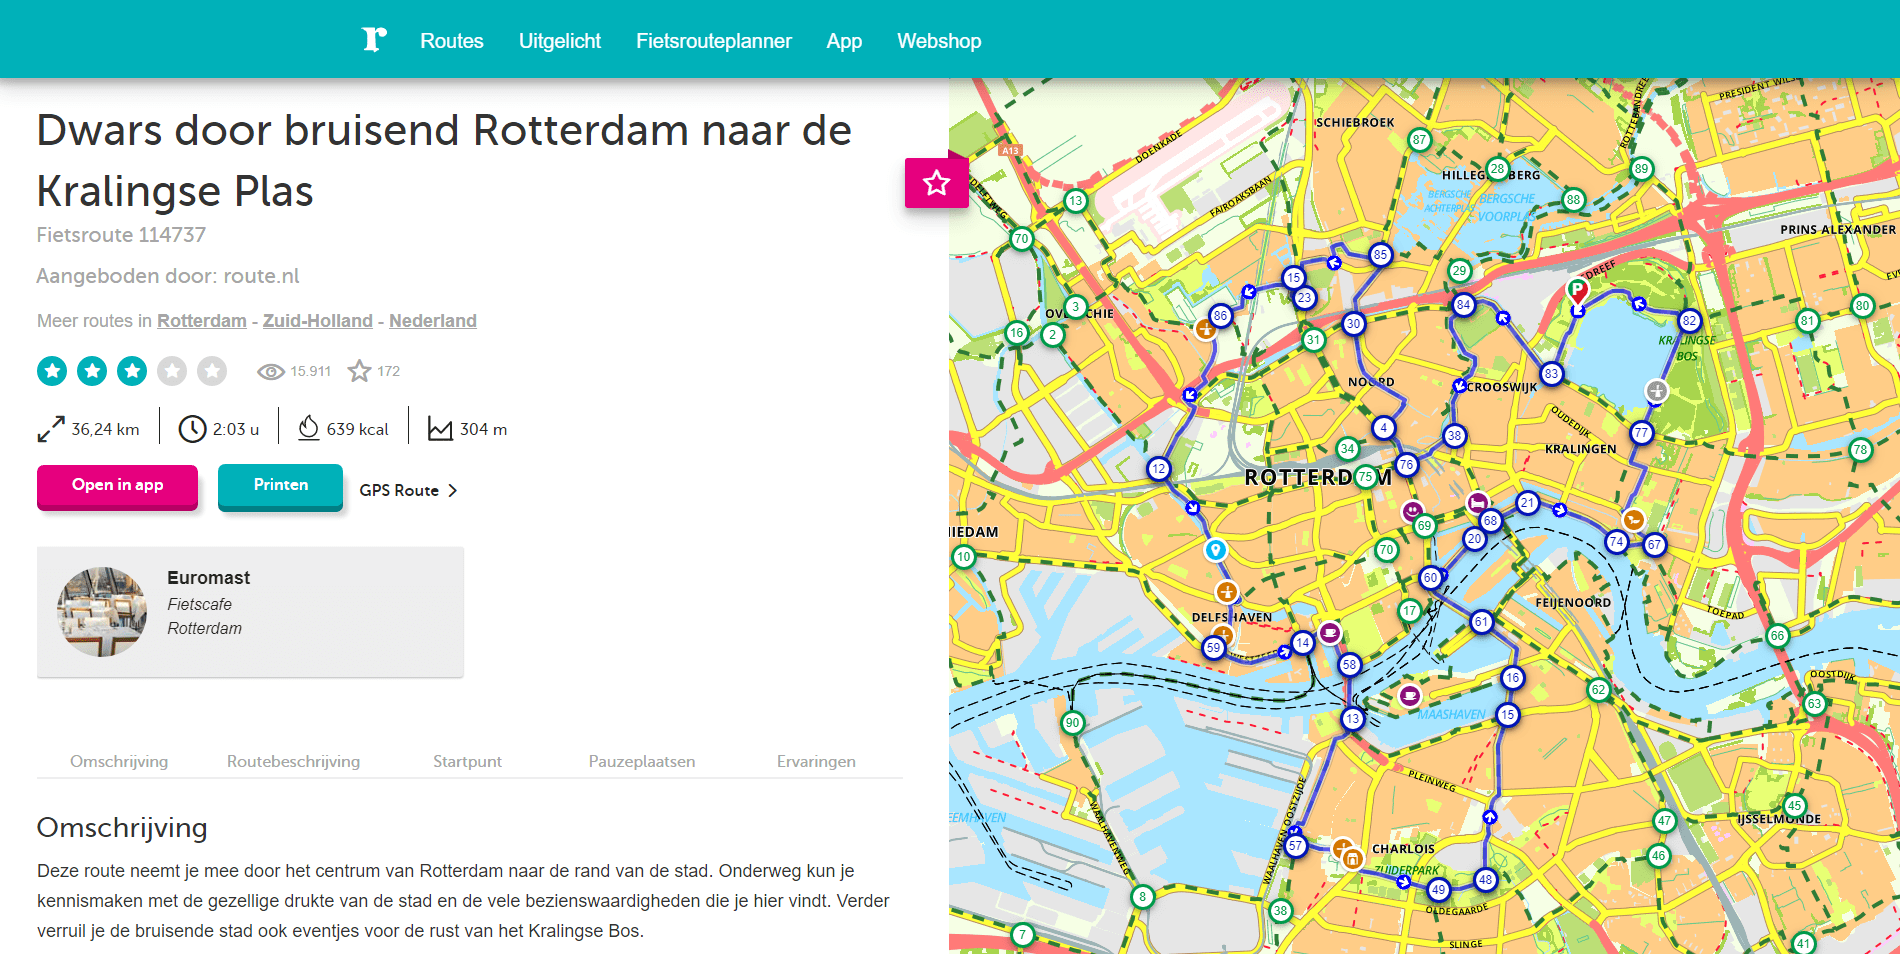Click the smiley attraction icon in Rotterdam center
The image size is (1900, 954).
pyautogui.click(x=1413, y=512)
